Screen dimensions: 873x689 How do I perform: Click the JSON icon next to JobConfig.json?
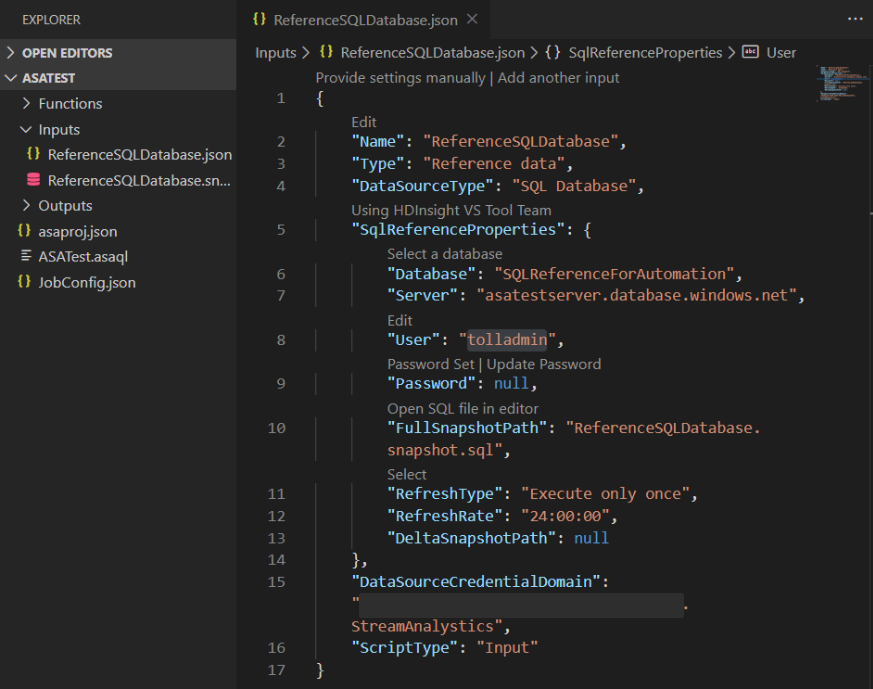(25, 282)
